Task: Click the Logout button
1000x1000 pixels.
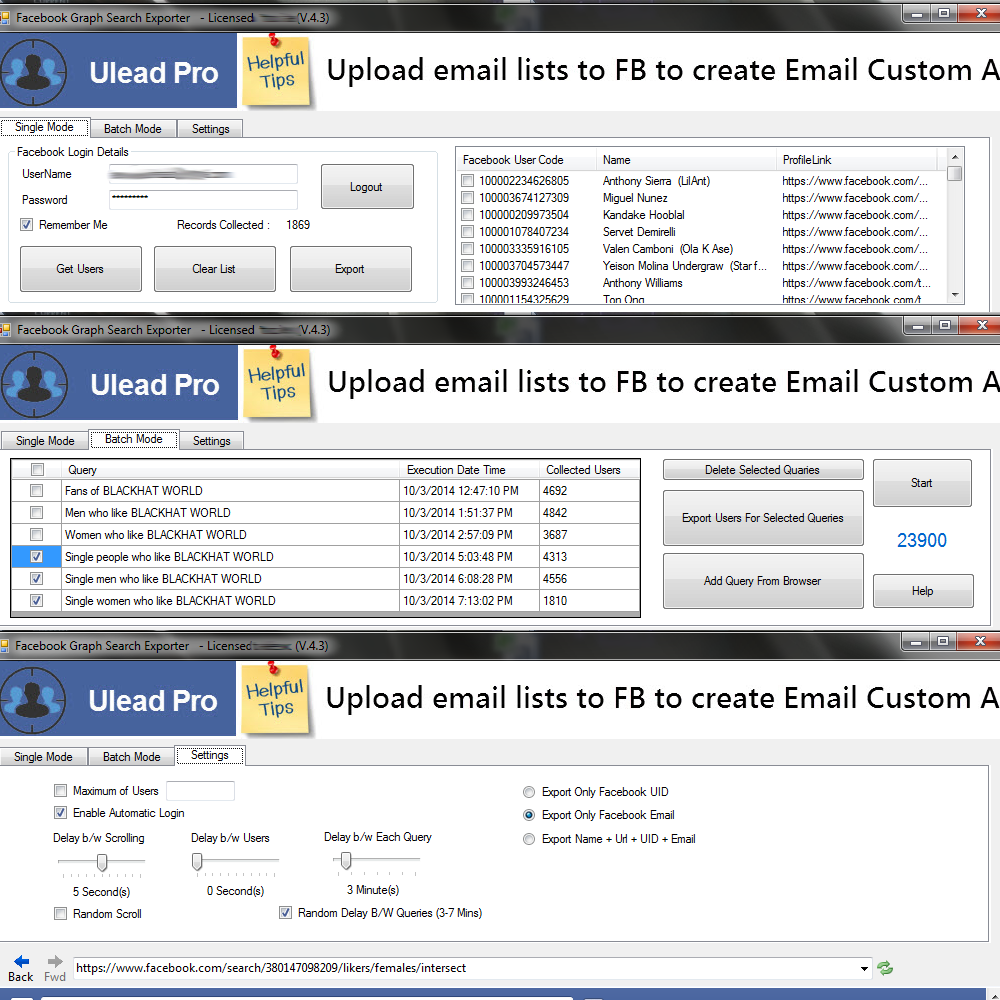Action: 367,187
